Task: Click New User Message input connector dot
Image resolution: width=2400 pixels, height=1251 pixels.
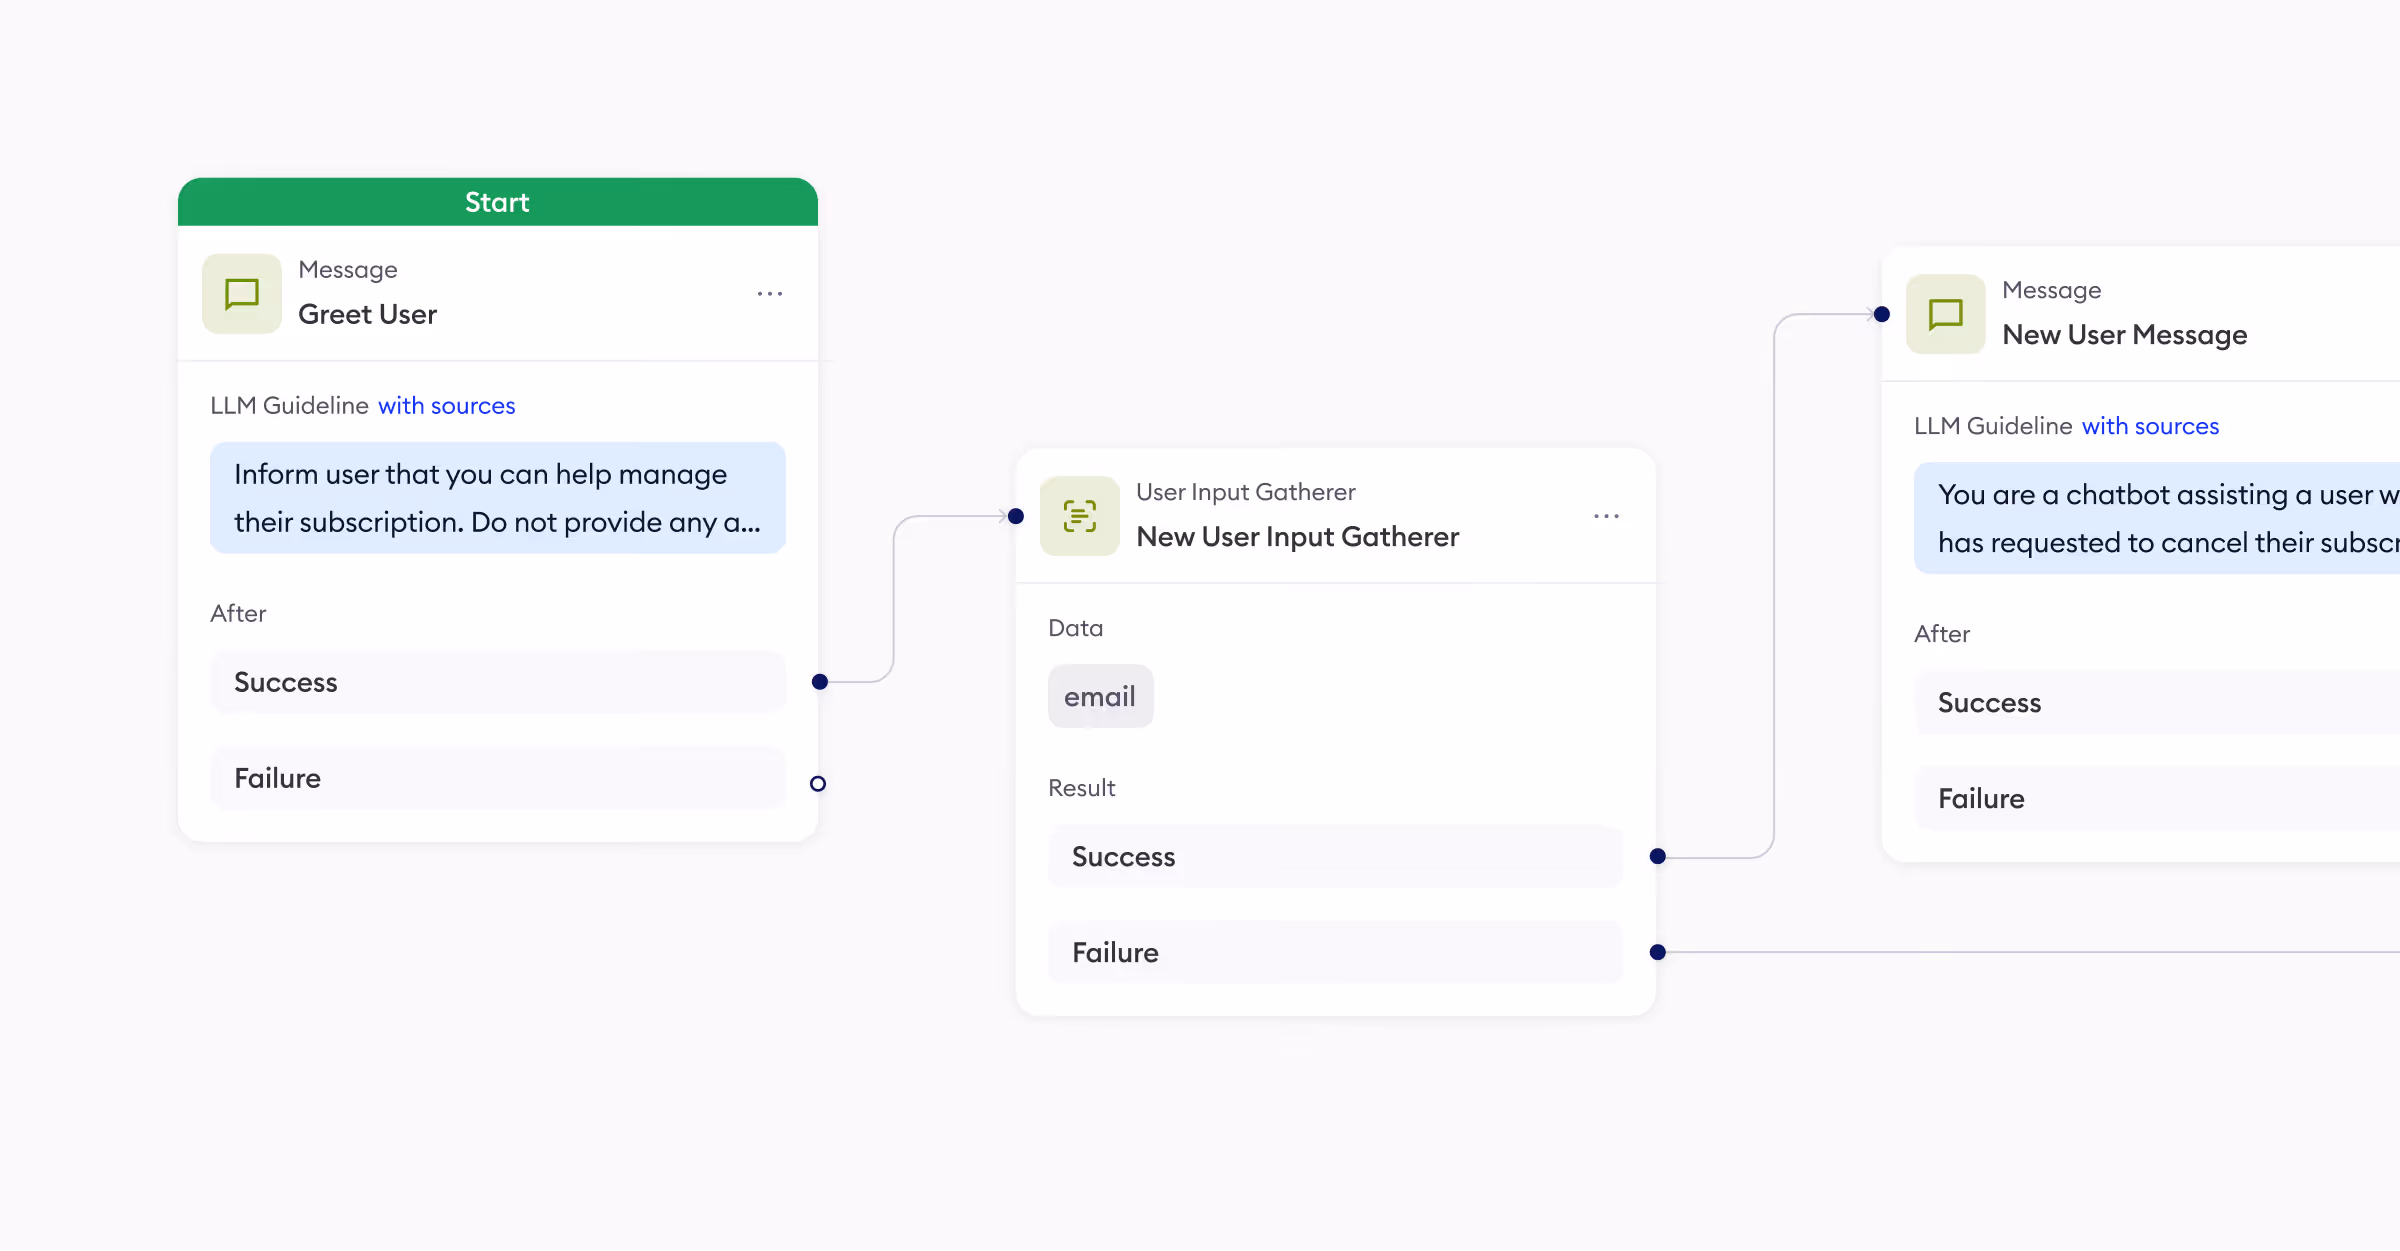Action: 1882,314
